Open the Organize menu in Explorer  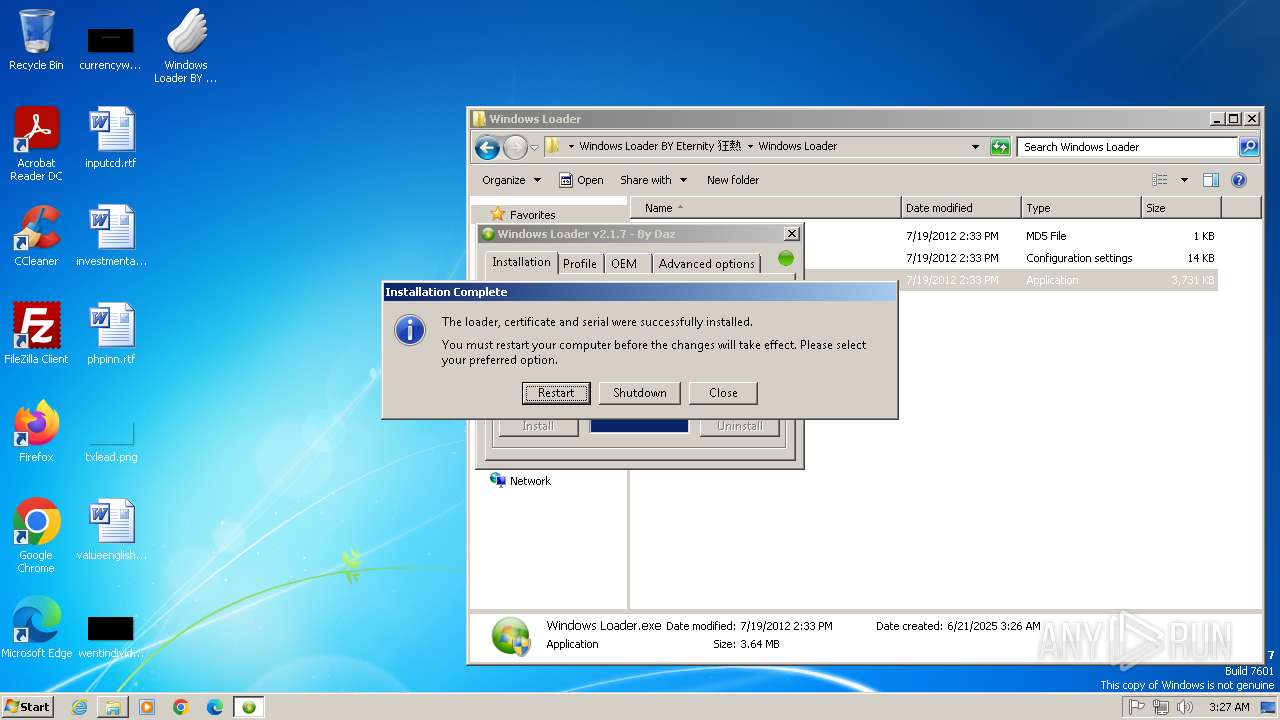tap(511, 180)
